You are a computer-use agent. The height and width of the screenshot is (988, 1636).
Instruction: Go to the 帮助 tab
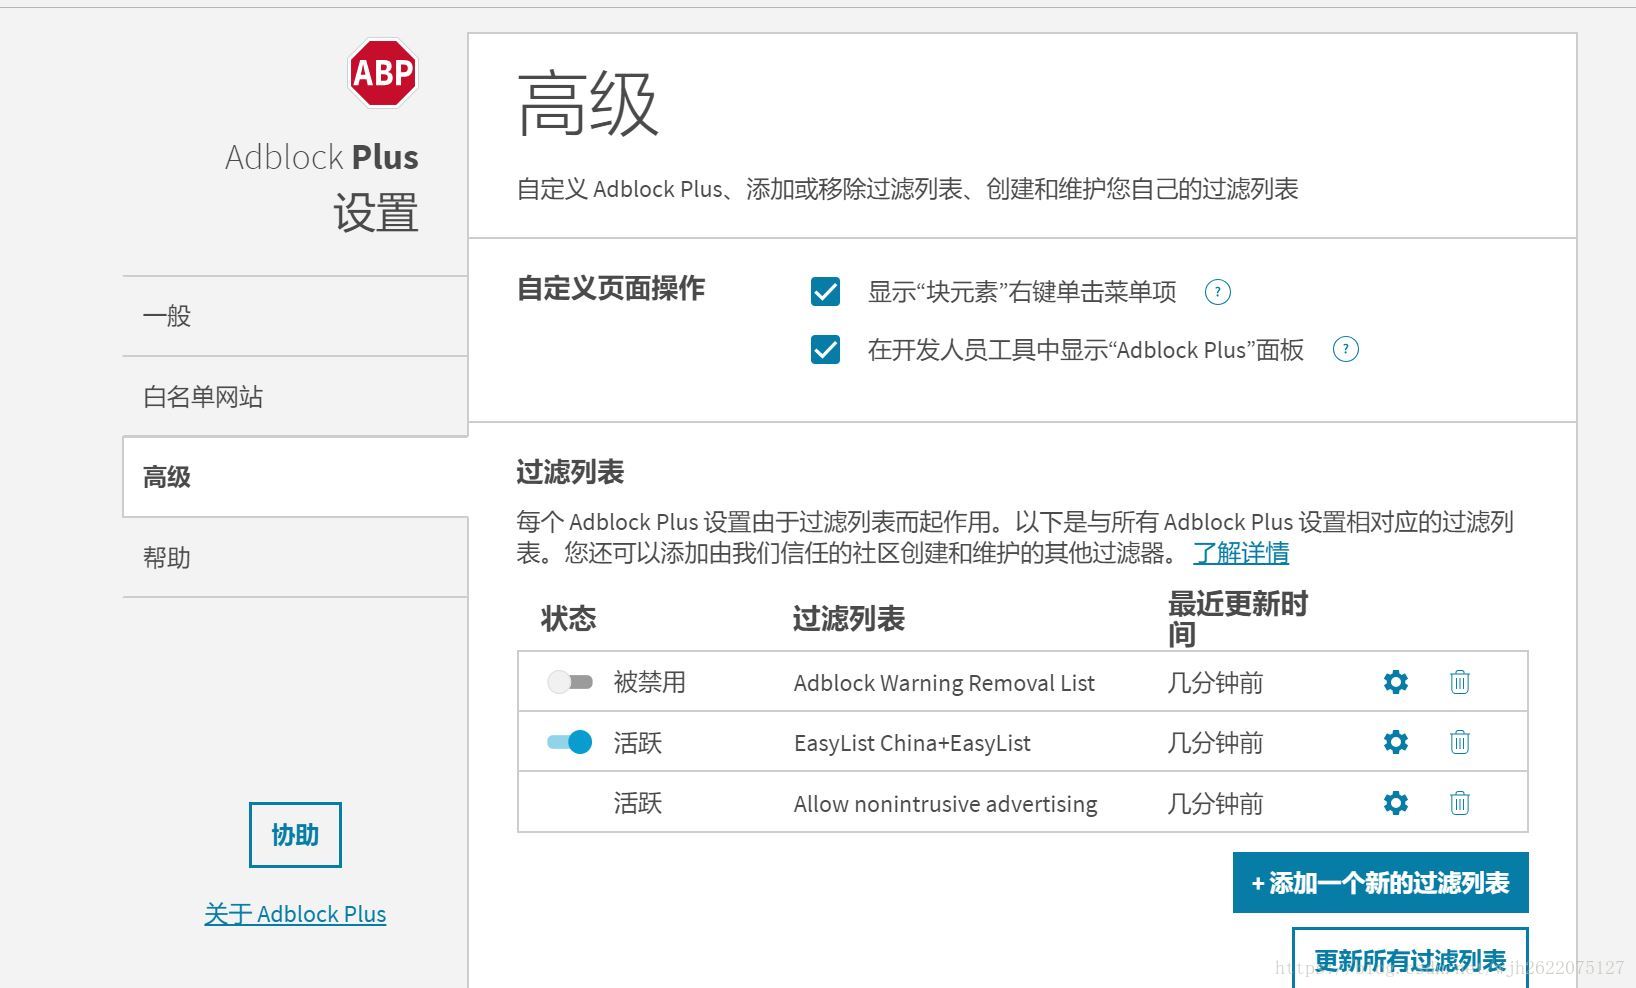(x=295, y=558)
